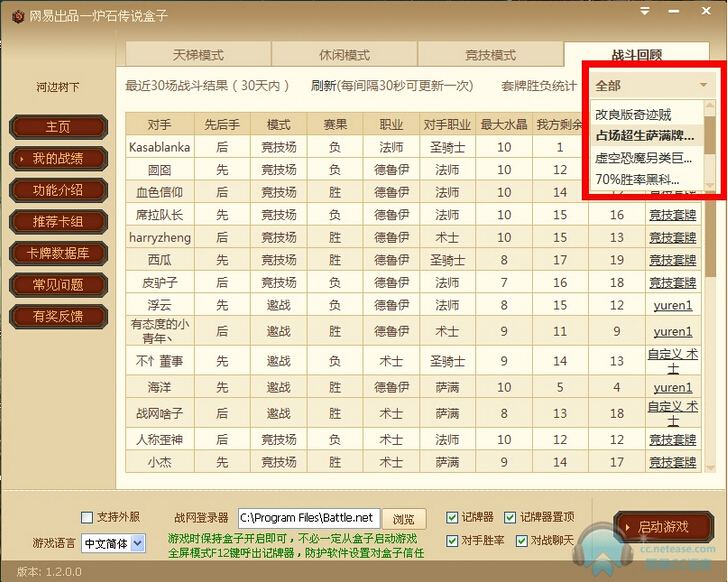Enable the 支持外服 checkbox
728x582 pixels.
[87, 517]
